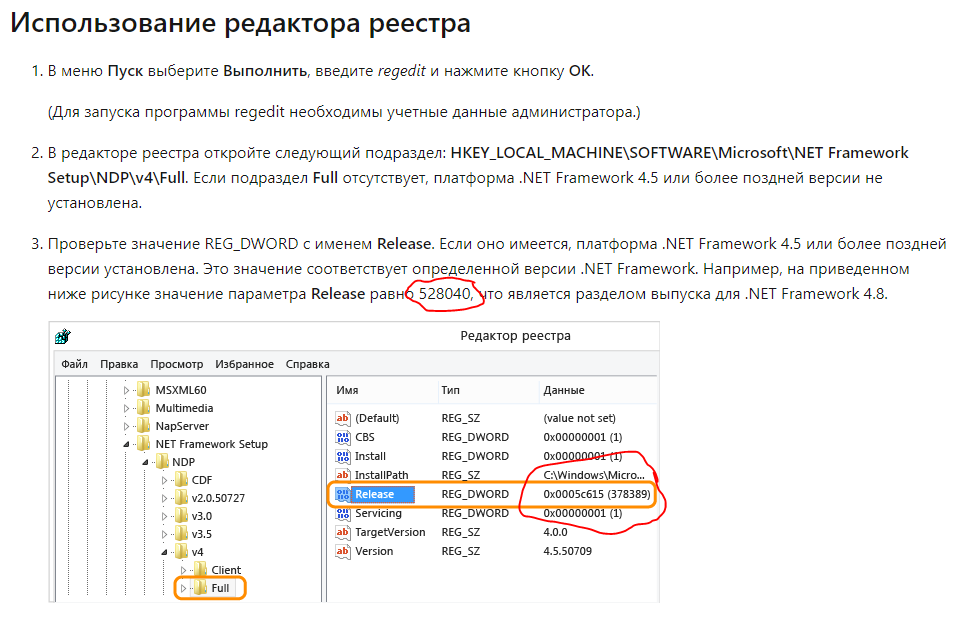
Task: Click the 4.0.0 data cell
Action: [x=555, y=532]
